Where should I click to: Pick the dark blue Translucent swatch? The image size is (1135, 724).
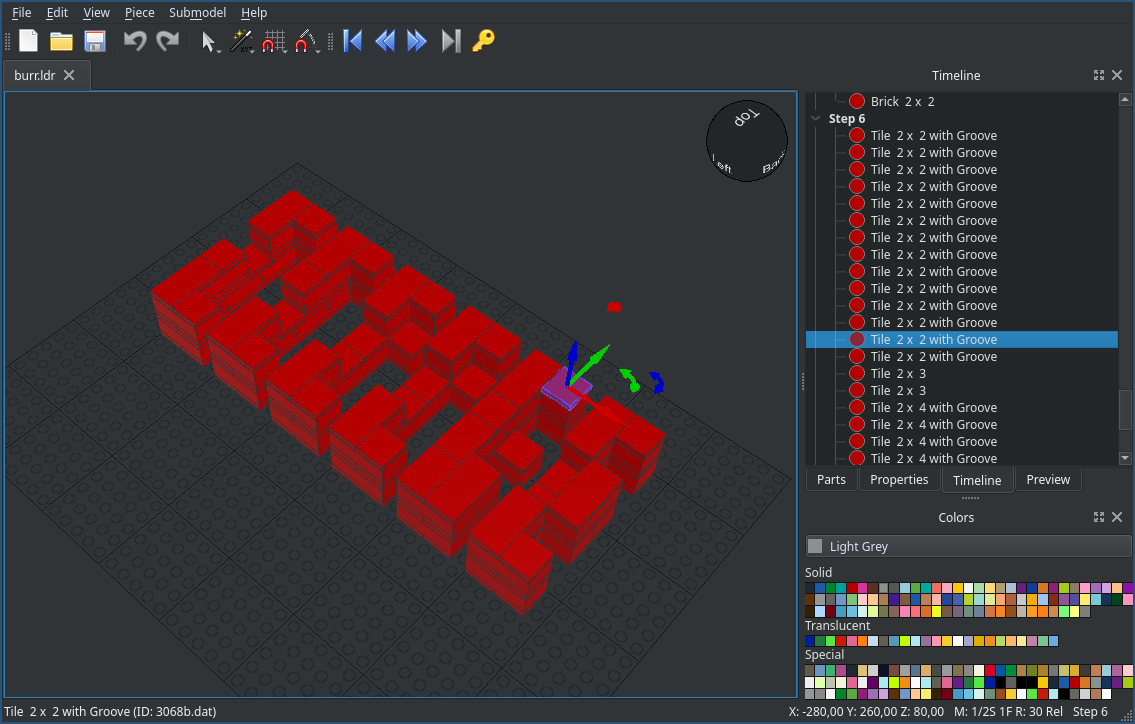tap(809, 641)
